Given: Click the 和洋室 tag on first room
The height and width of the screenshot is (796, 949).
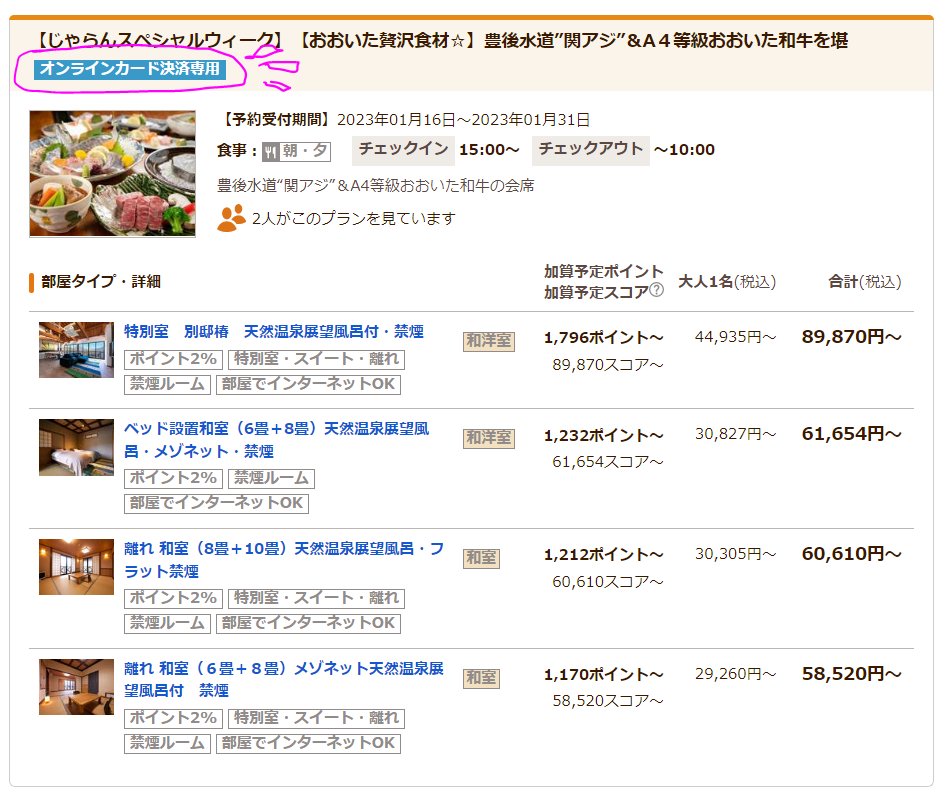Looking at the screenshot, I should pyautogui.click(x=488, y=341).
